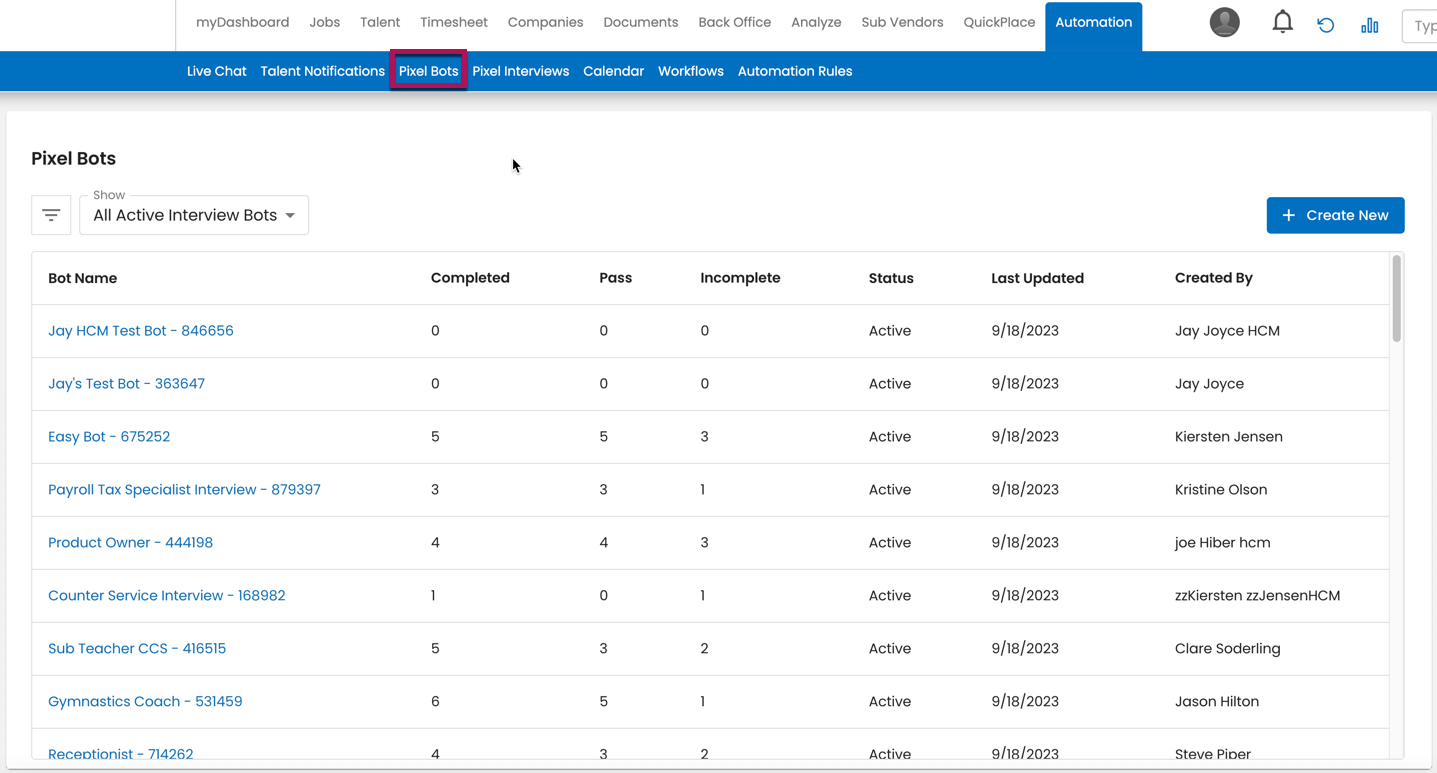Open the Easy Bot - 675252 link
Image resolution: width=1437 pixels, height=773 pixels.
click(x=109, y=437)
